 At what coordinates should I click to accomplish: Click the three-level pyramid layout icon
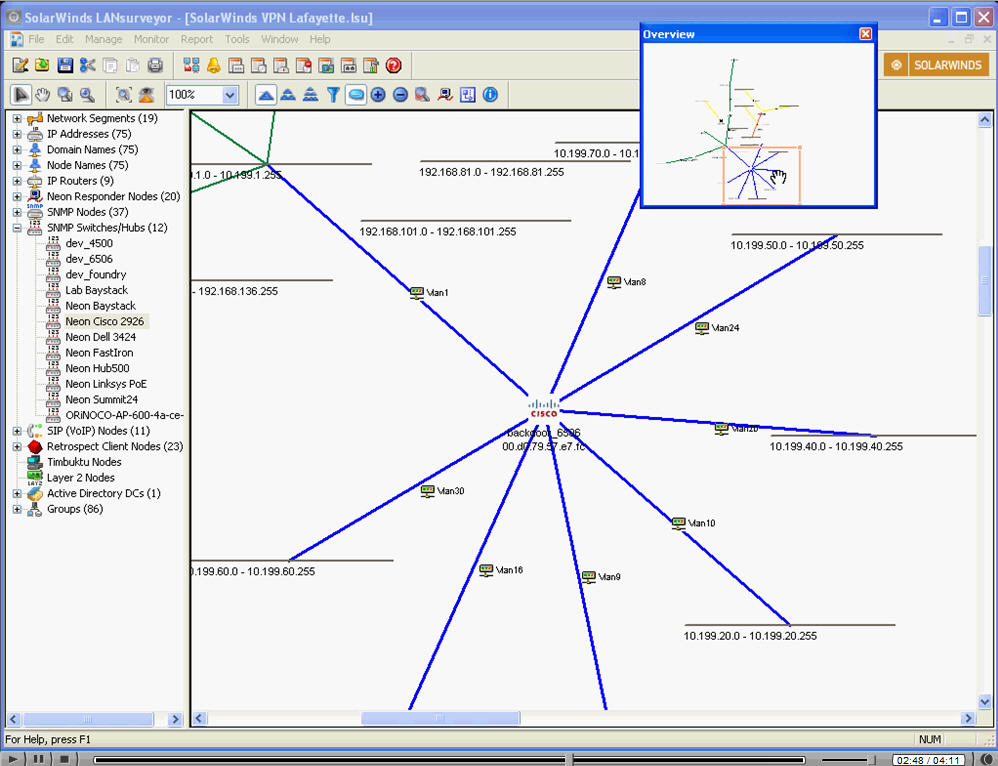click(x=311, y=95)
